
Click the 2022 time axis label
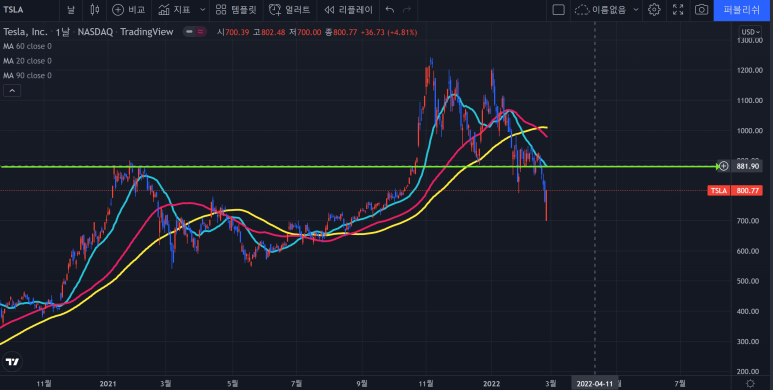click(x=492, y=383)
